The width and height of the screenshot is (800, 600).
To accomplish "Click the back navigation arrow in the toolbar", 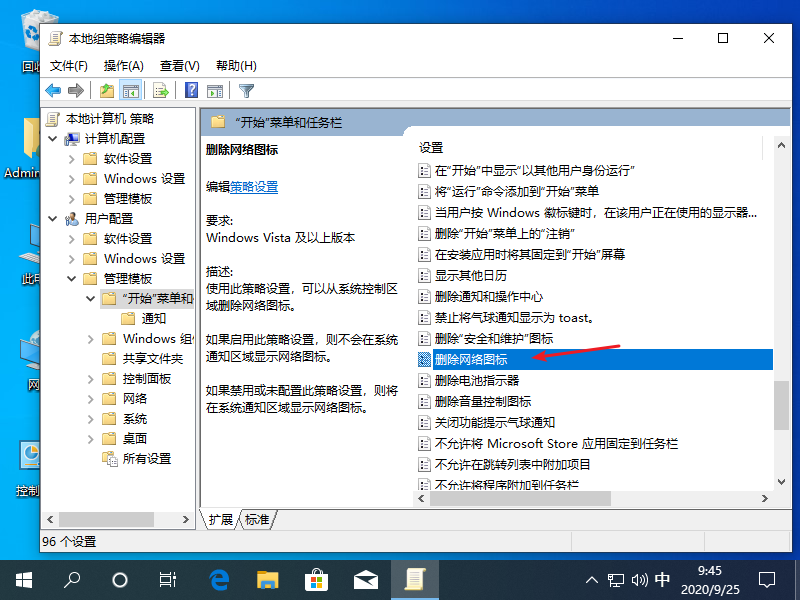I will 52,90.
